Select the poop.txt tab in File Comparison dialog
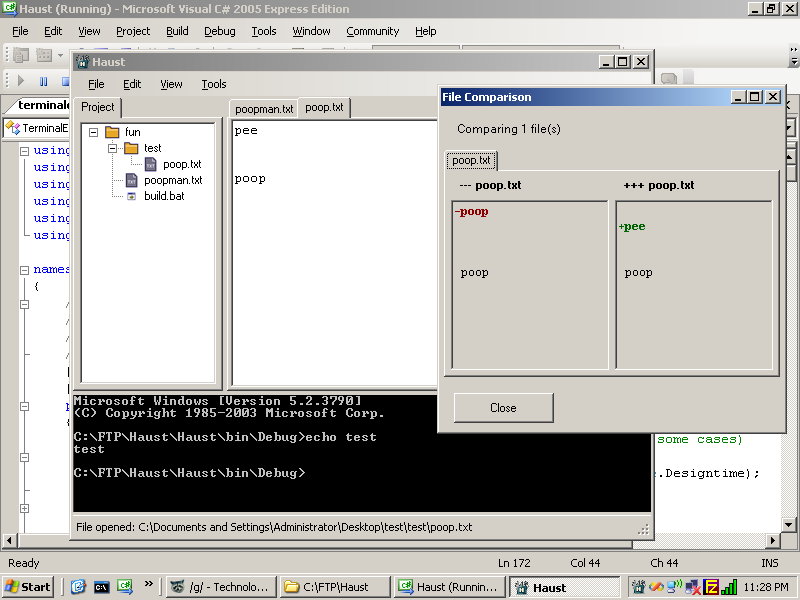 (471, 161)
